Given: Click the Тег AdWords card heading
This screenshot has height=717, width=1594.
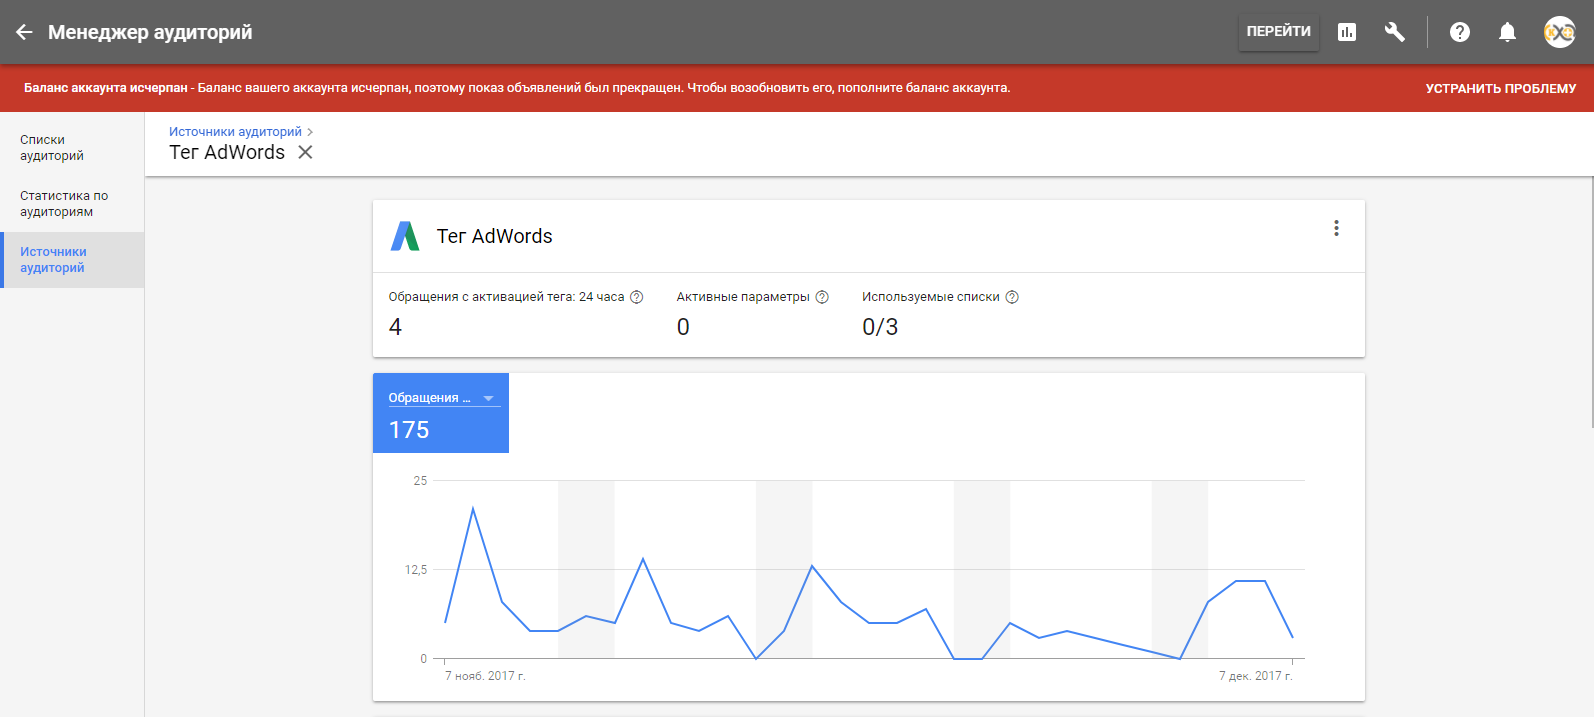Looking at the screenshot, I should [494, 236].
